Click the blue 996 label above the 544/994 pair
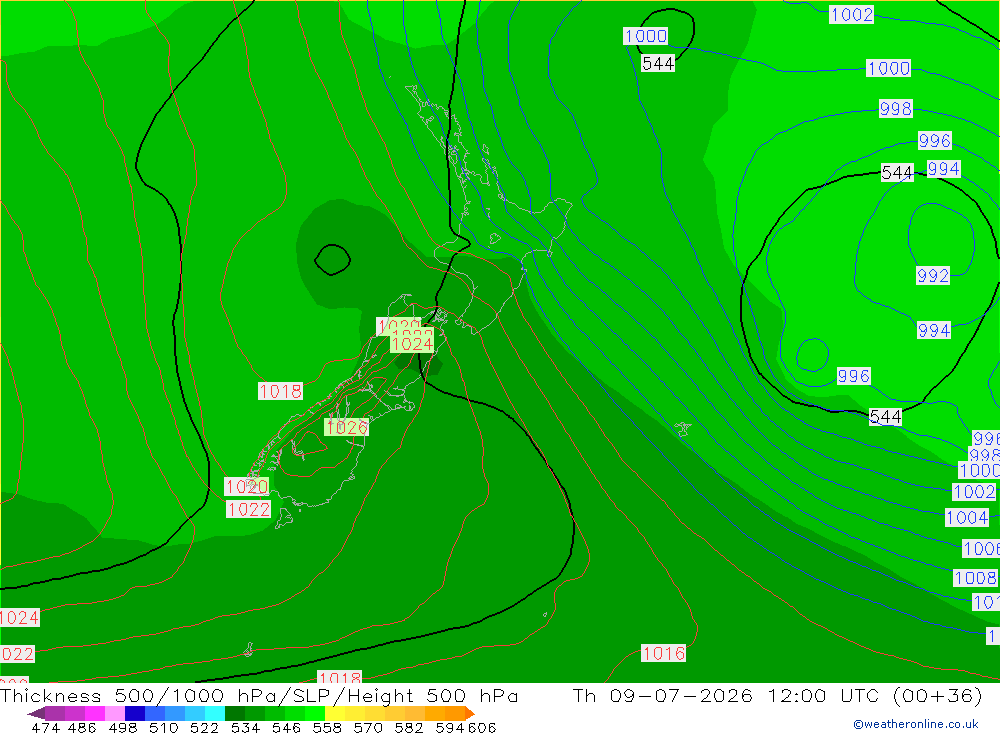The height and width of the screenshot is (733, 1000). 935,140
